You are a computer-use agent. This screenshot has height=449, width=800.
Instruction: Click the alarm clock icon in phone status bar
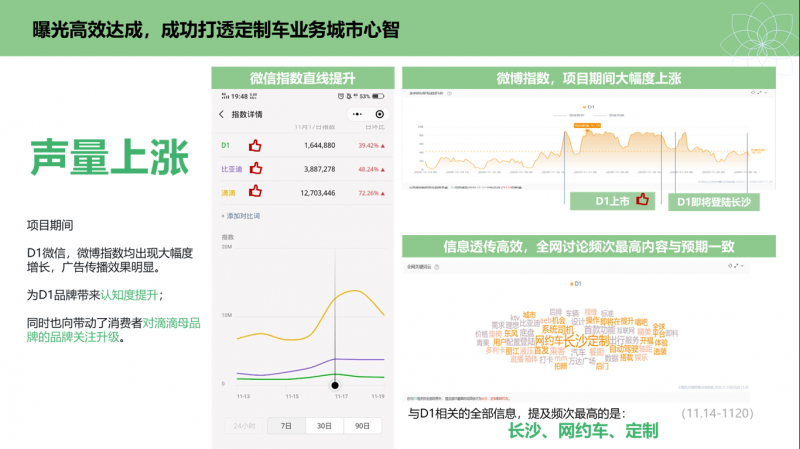(341, 96)
